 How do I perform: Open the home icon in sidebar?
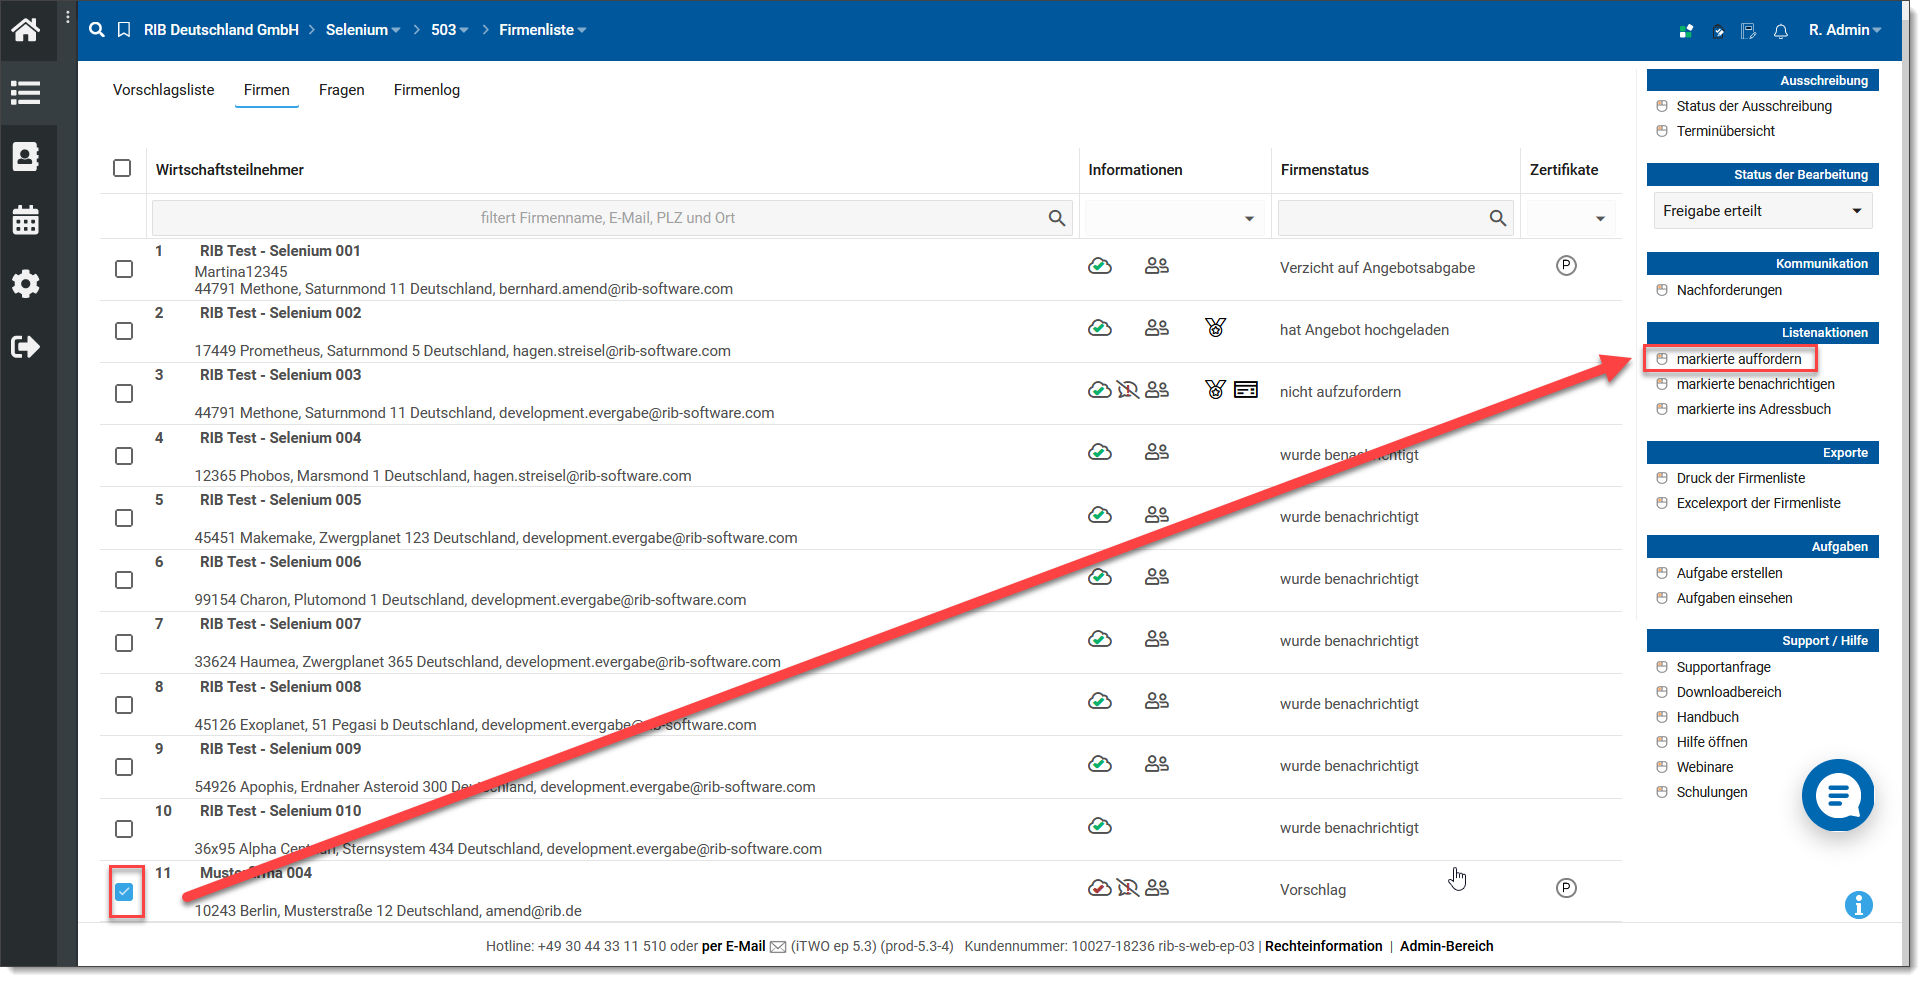(25, 29)
